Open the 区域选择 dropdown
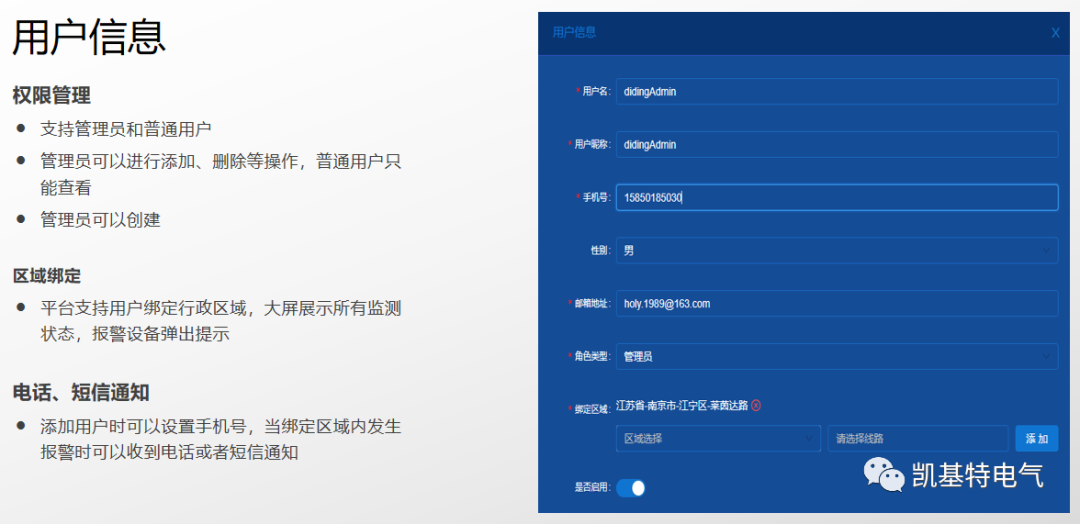 pos(718,438)
